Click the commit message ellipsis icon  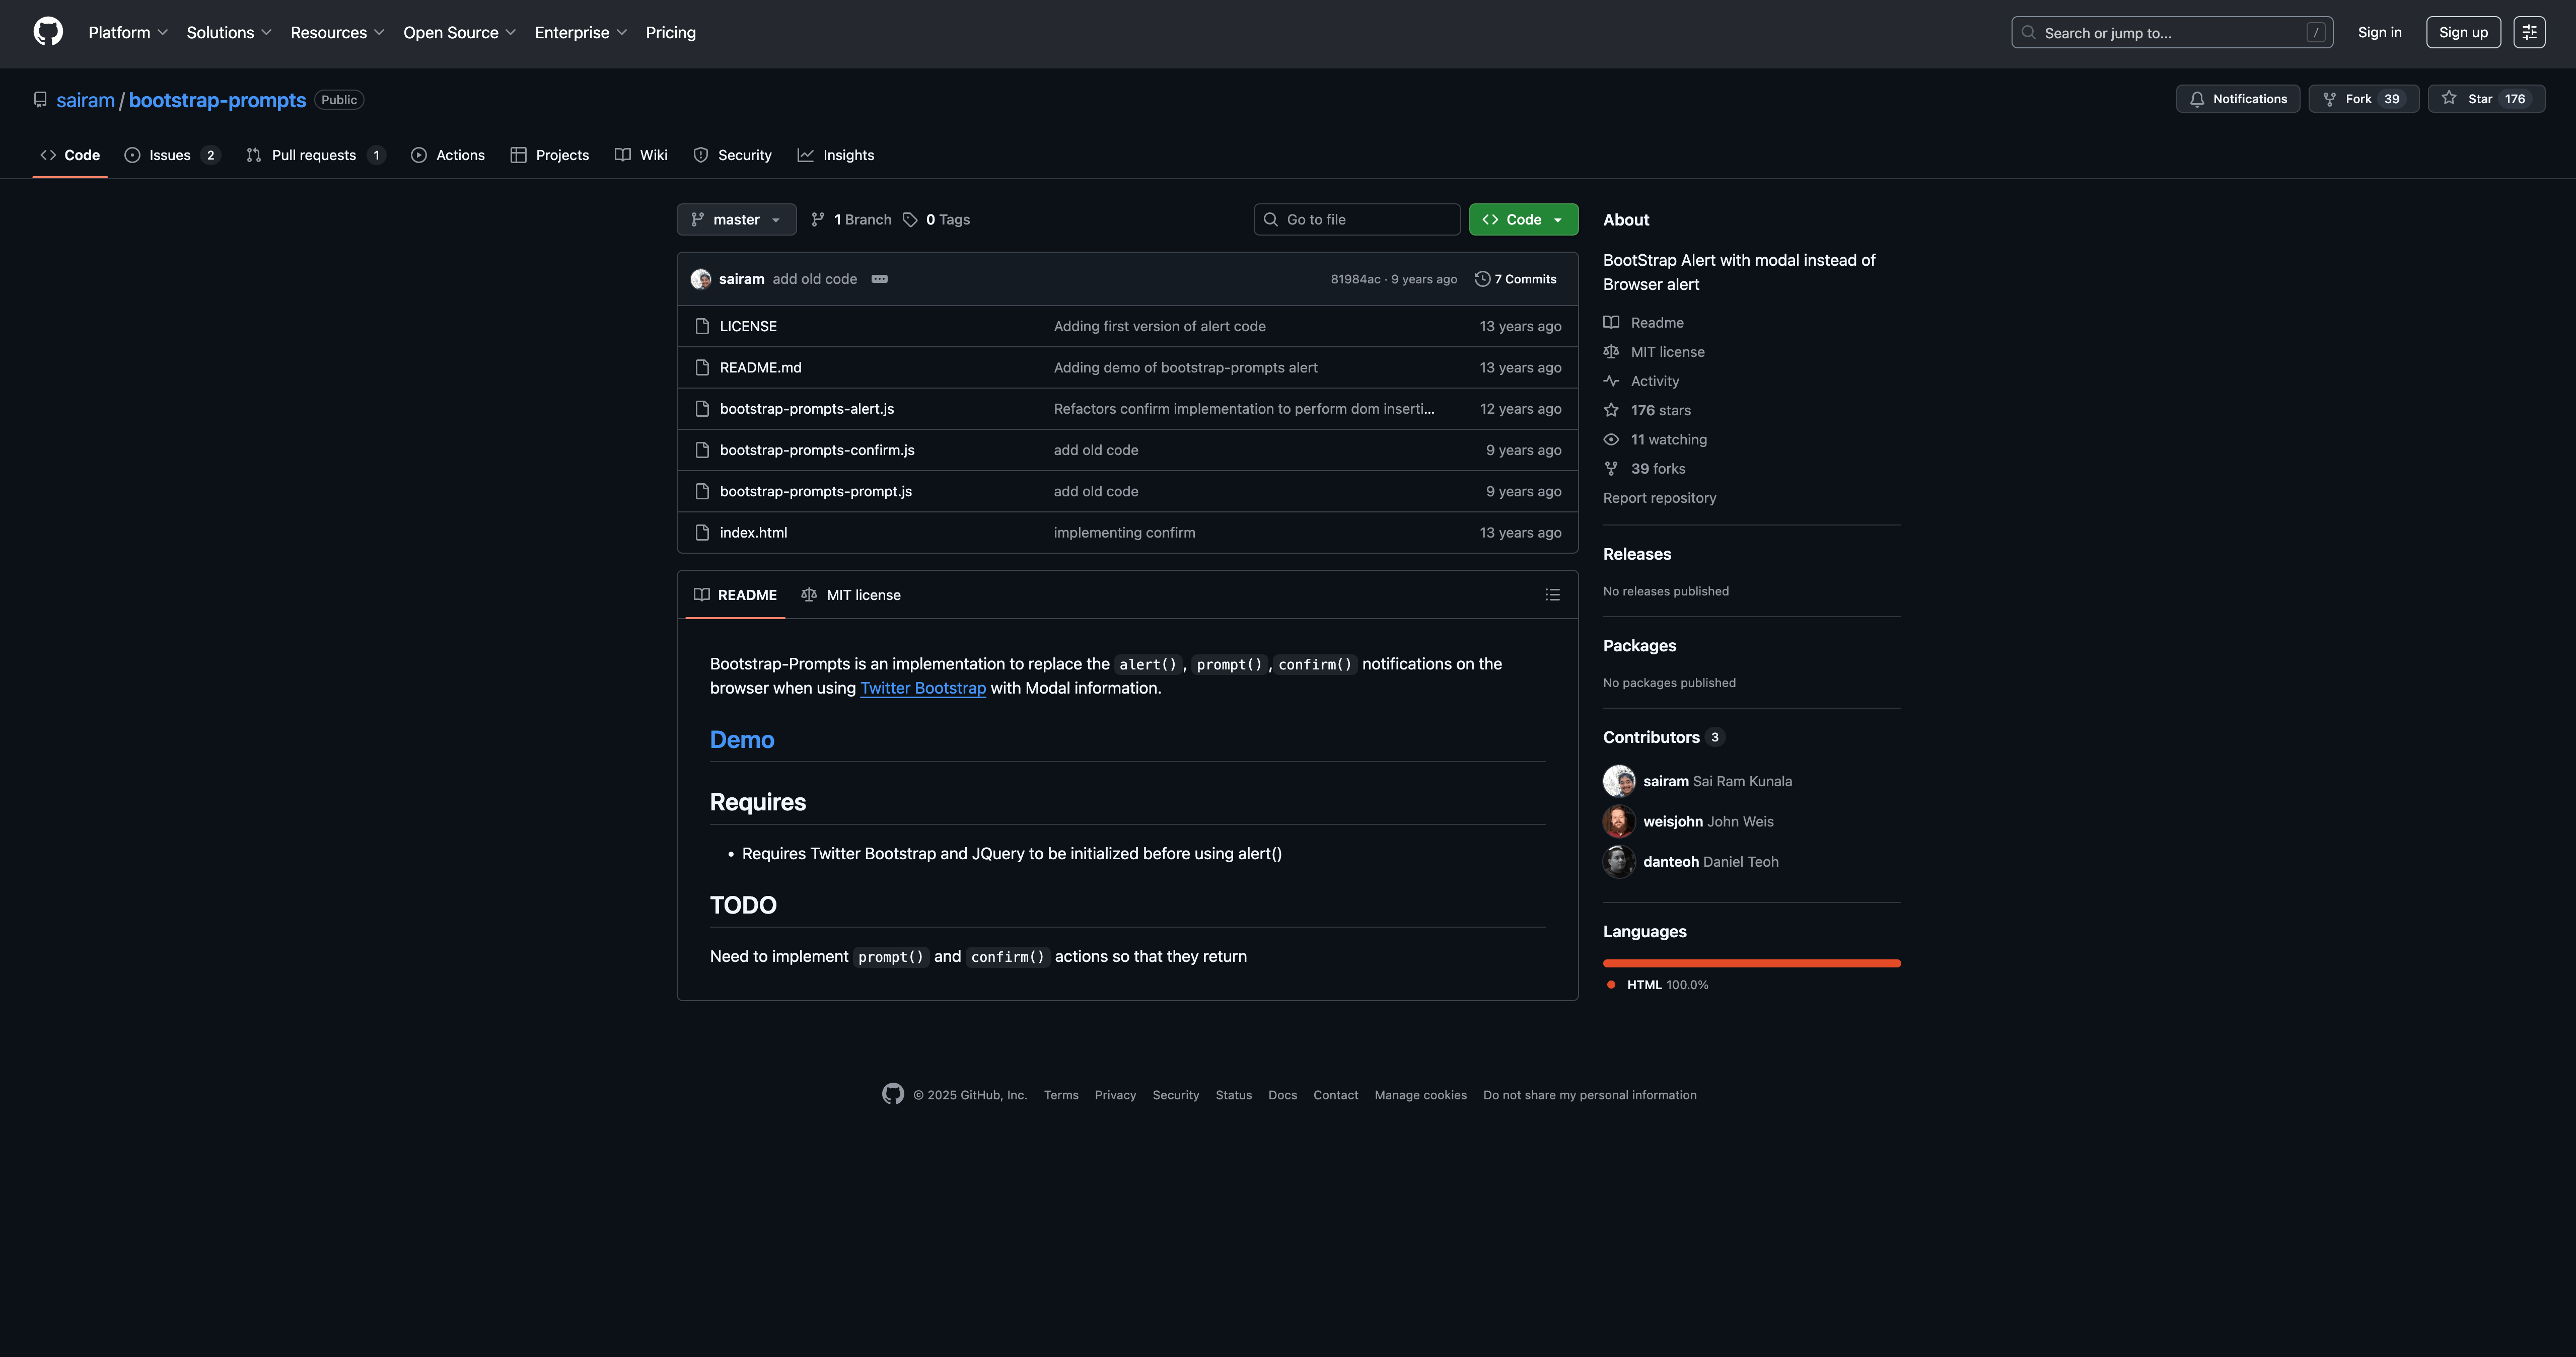(879, 279)
